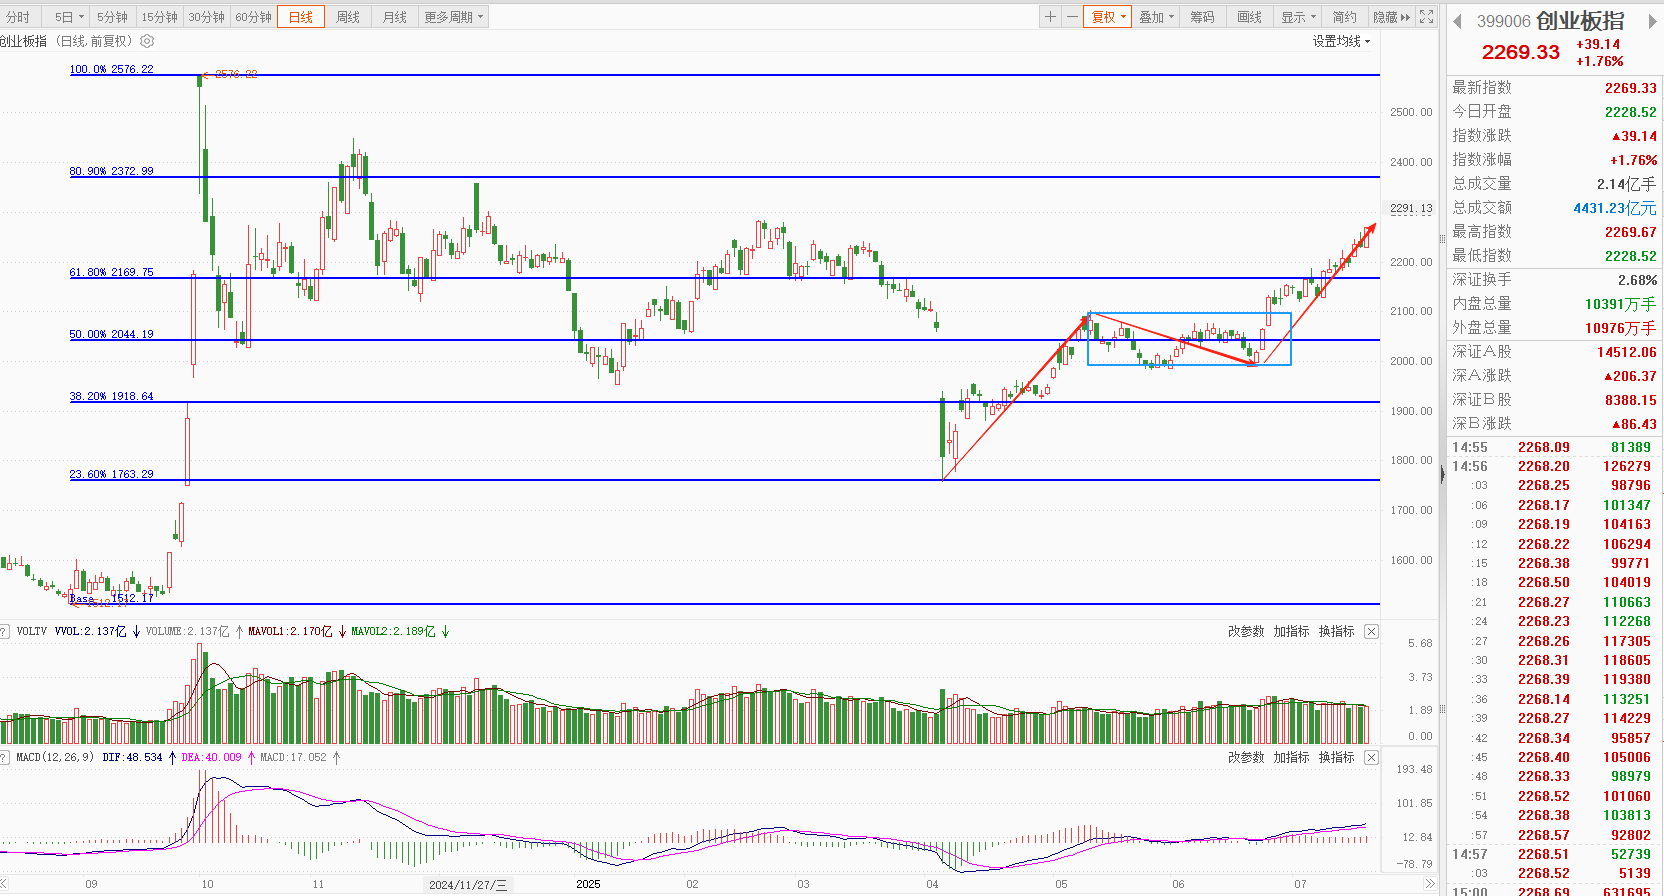Collapse the right quote panel splitter
This screenshot has height=896, width=1664.
point(1442,475)
